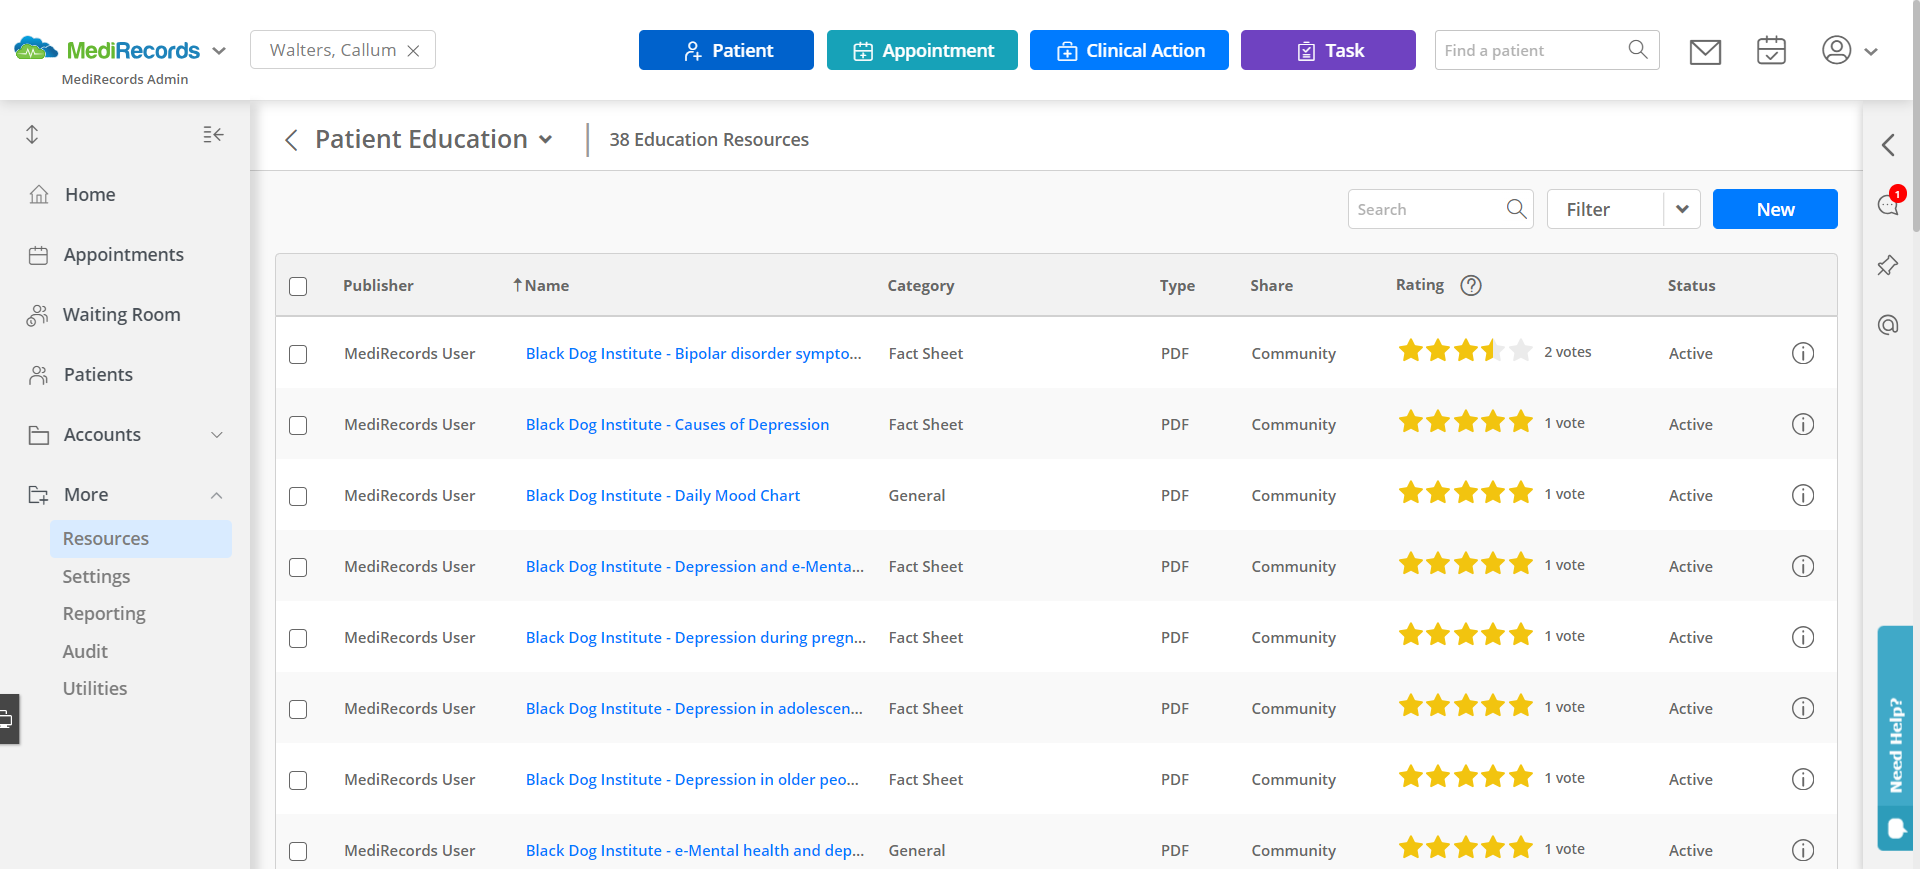
Task: Expand the Accounts sidebar section
Action: [x=216, y=435]
